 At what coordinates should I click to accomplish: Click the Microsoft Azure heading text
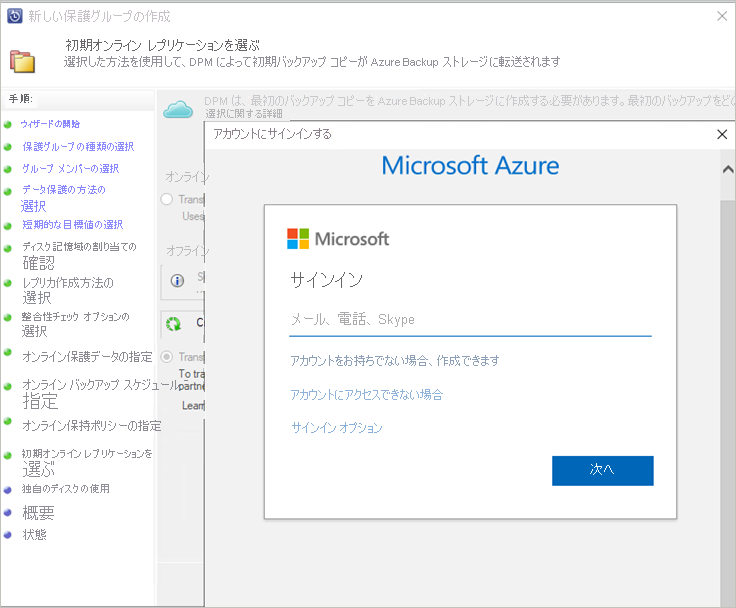click(x=470, y=165)
